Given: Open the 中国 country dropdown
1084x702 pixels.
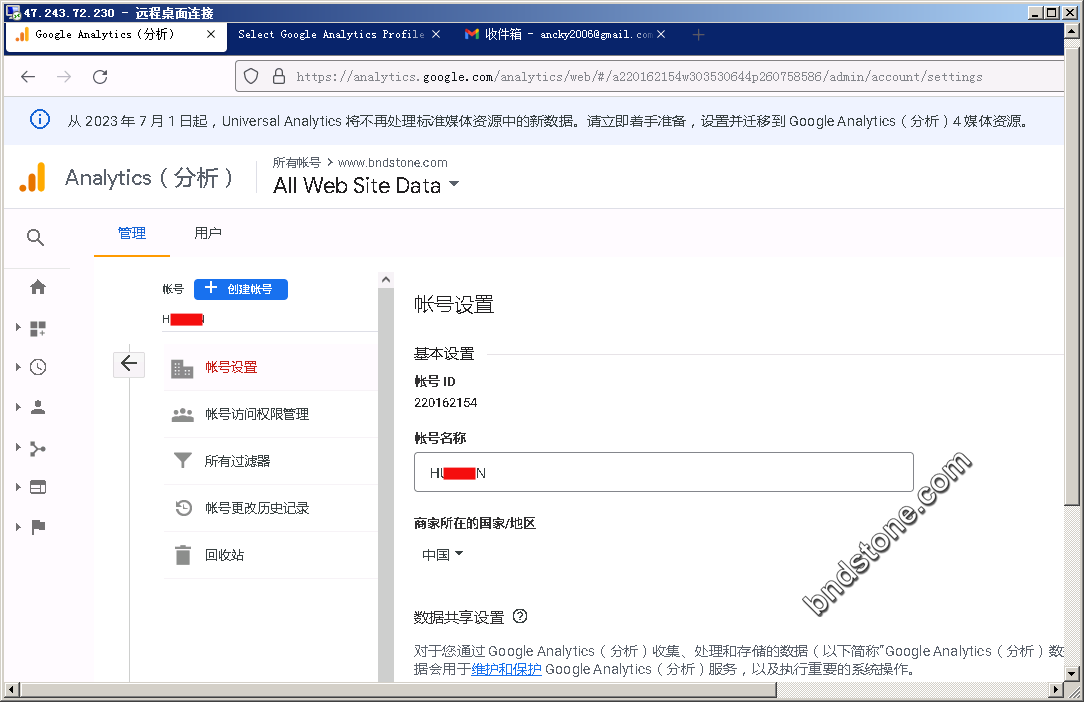Looking at the screenshot, I should (x=442, y=555).
